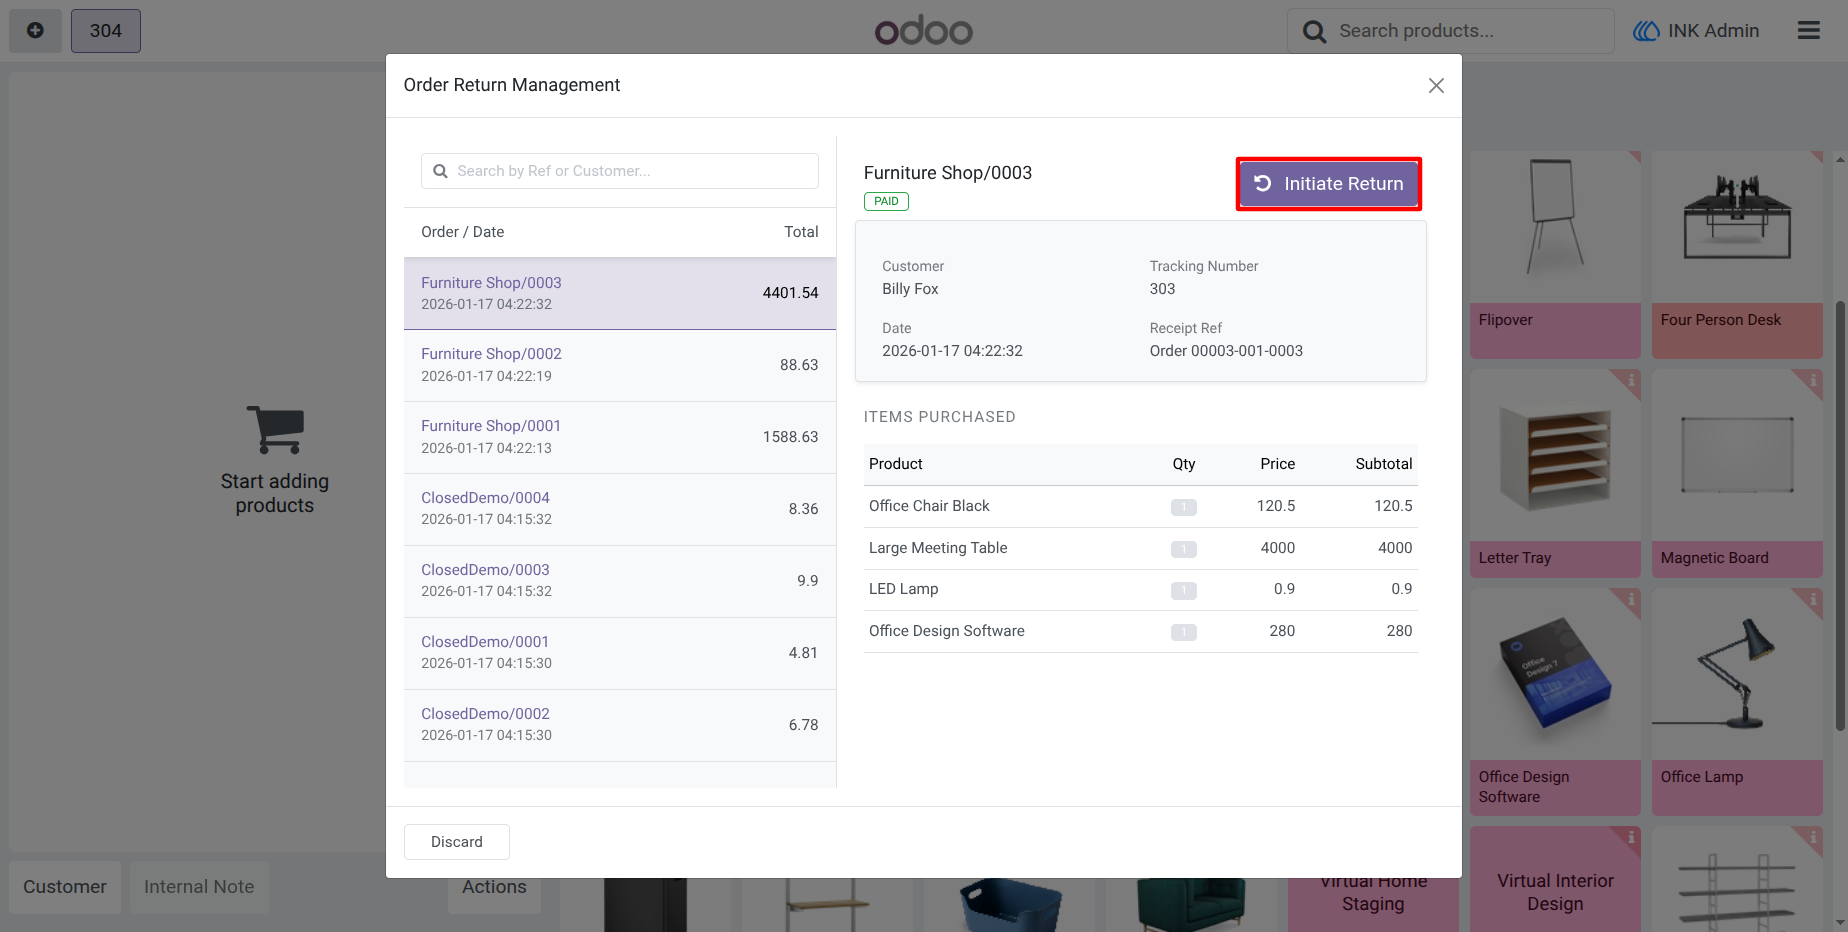The image size is (1848, 932).
Task: Open order ClosedDemo/0001
Action: pos(620,653)
